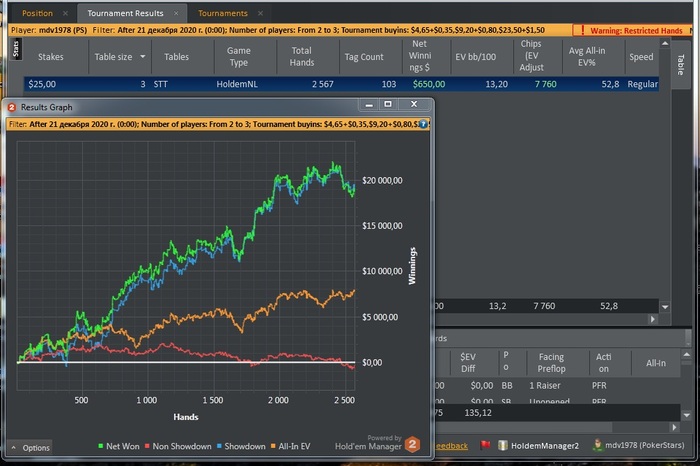The height and width of the screenshot is (466, 700).
Task: Sort by the Tag Count column header
Action: pyautogui.click(x=364, y=57)
